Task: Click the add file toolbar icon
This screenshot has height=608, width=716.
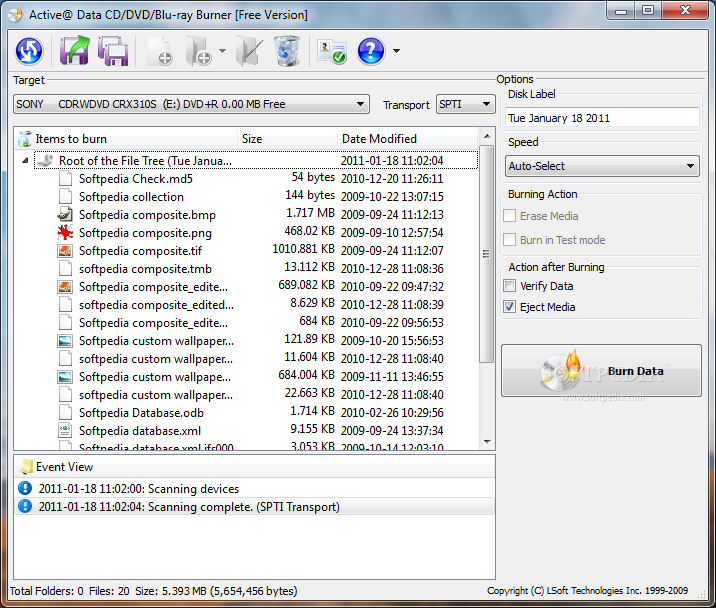Action: 159,52
